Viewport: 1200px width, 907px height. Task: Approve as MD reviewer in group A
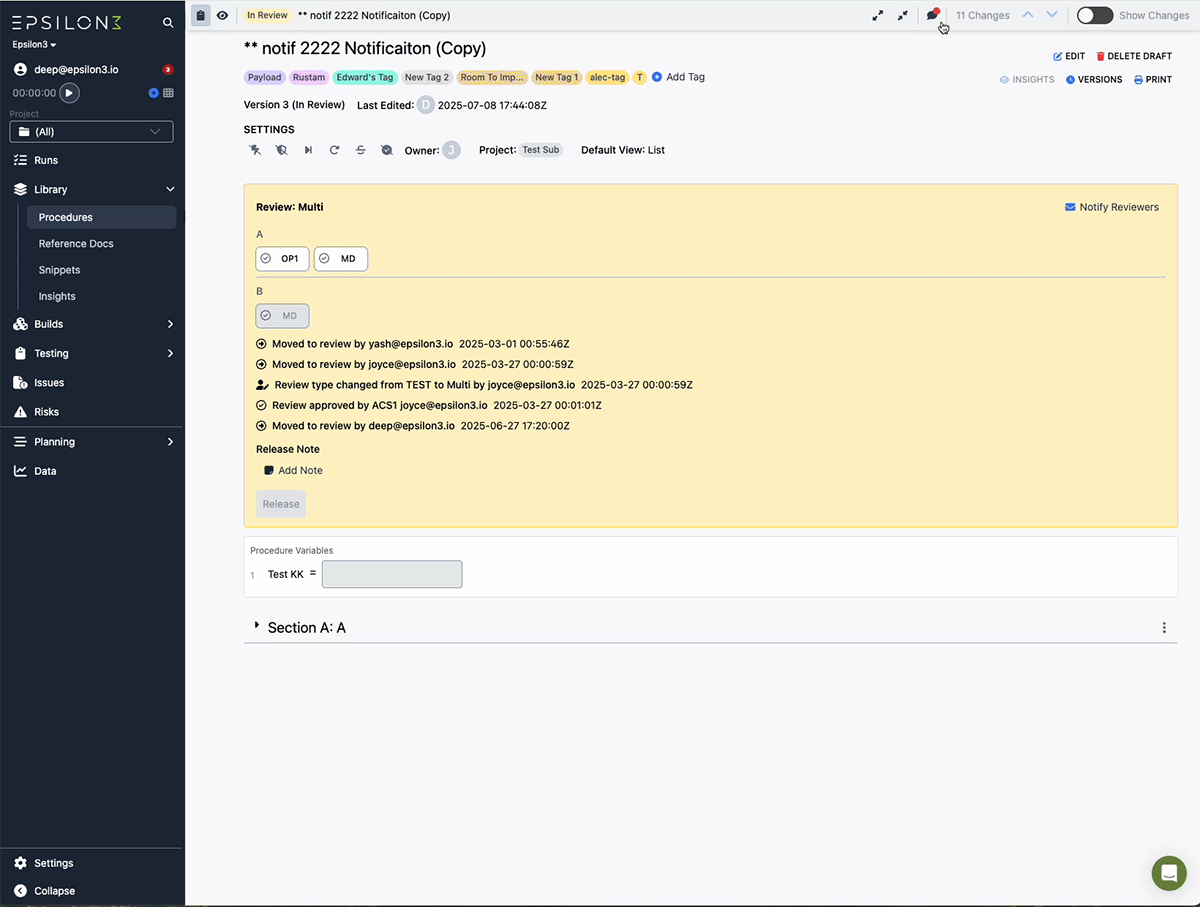(x=341, y=259)
